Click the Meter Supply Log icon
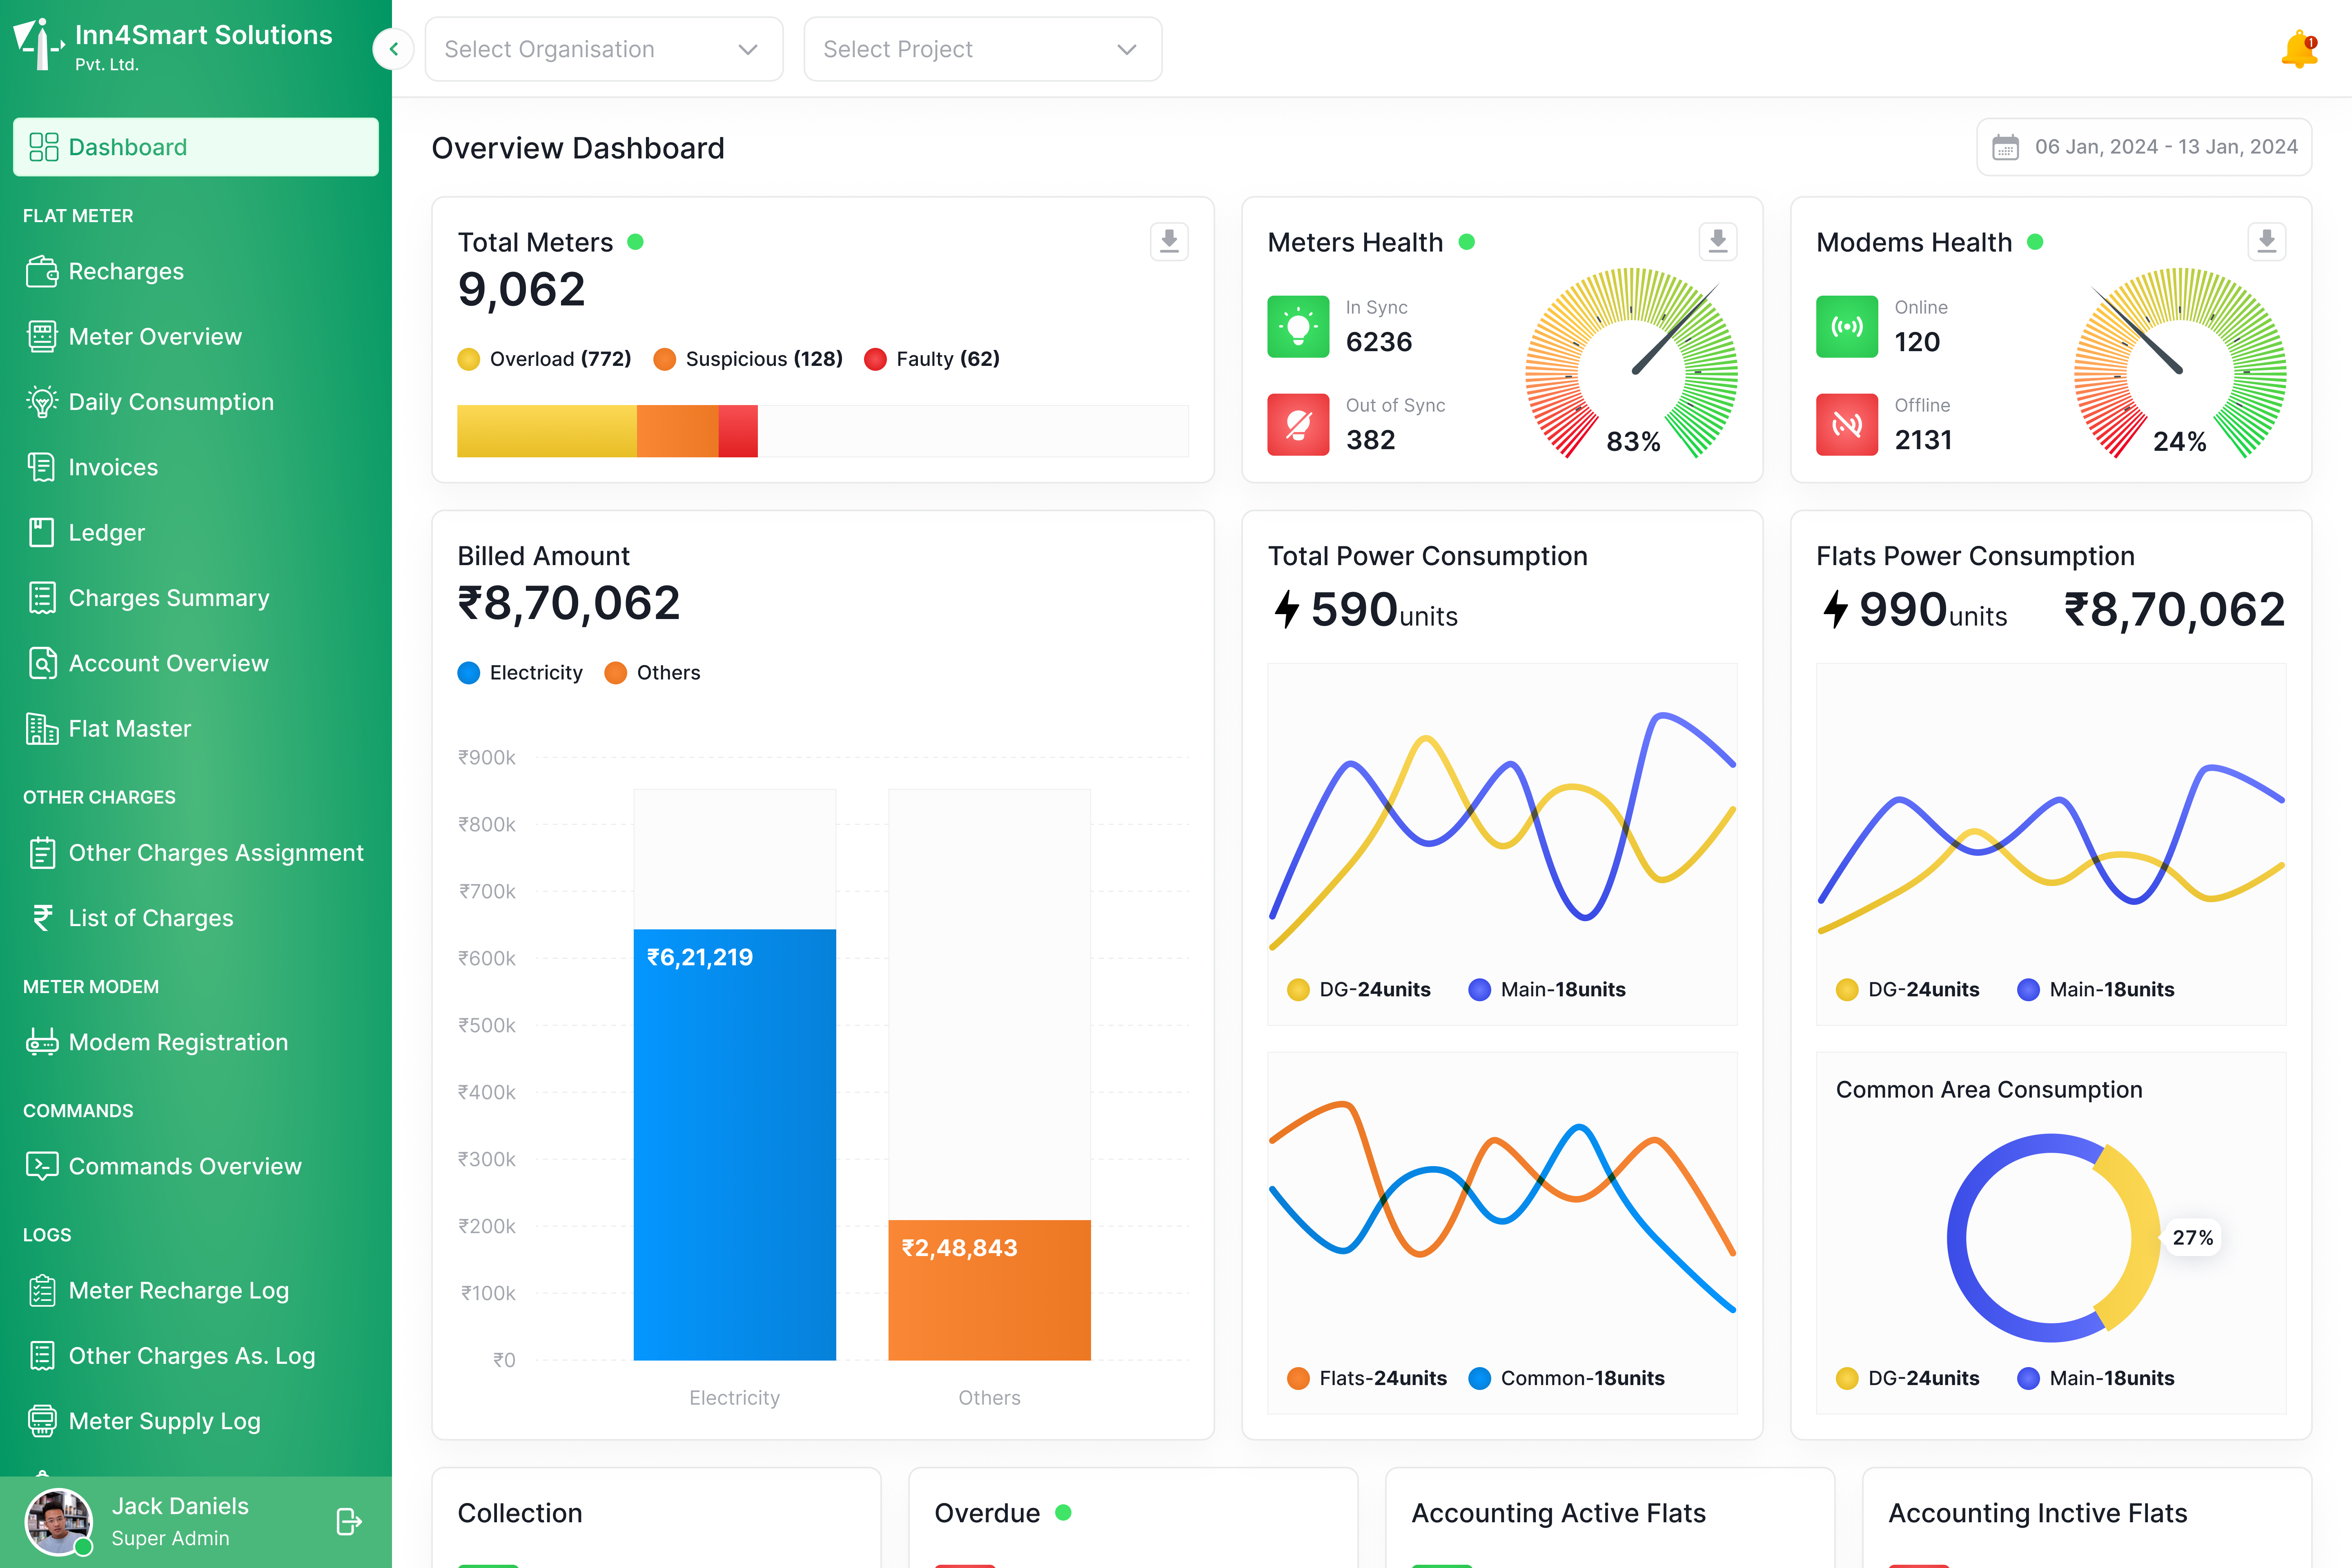 pos(42,1420)
